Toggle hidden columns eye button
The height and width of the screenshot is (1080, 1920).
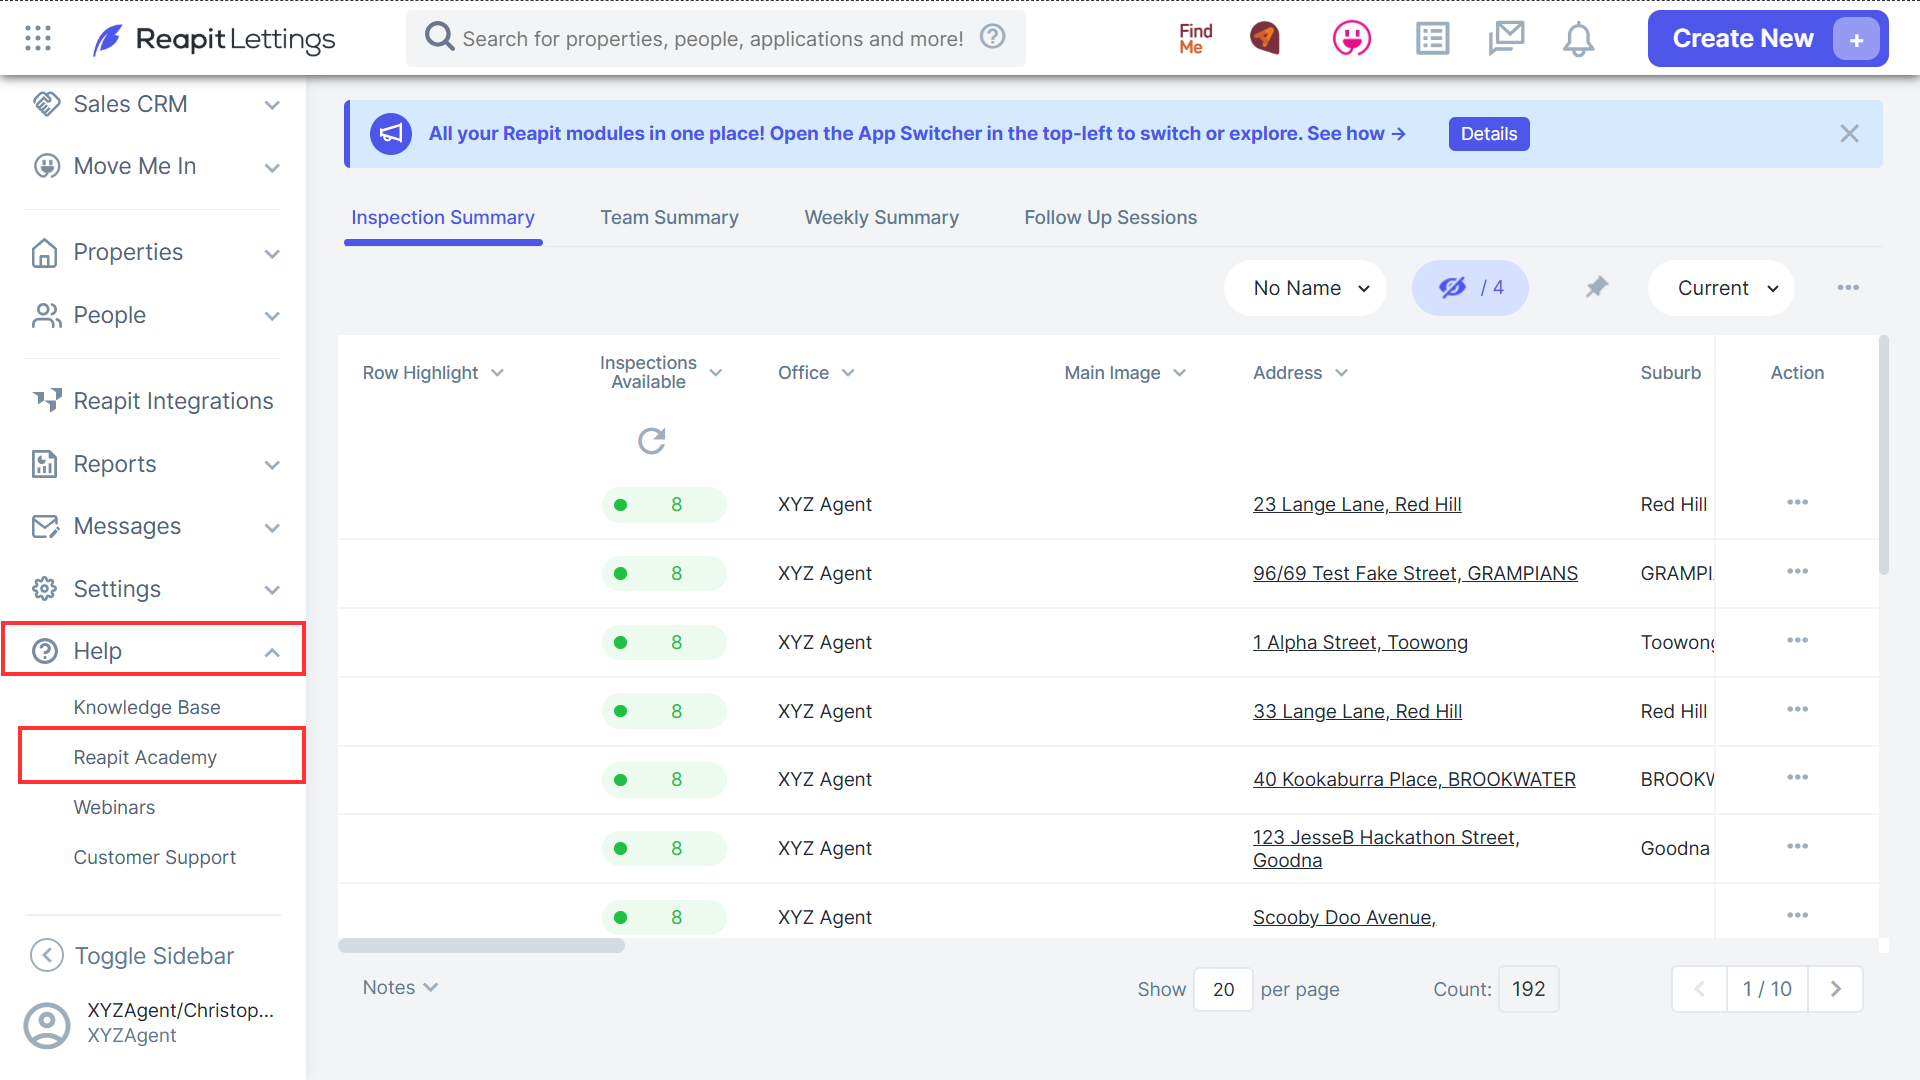tap(1470, 288)
